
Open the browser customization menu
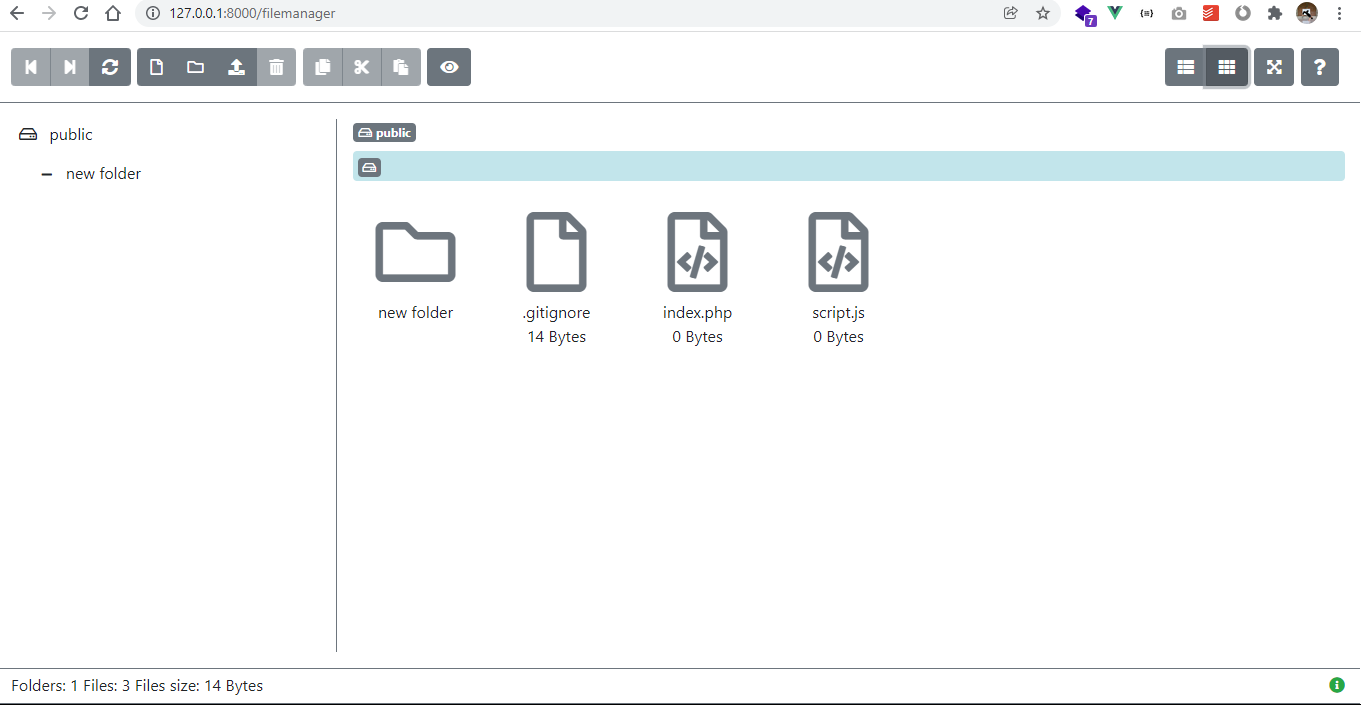coord(1339,14)
